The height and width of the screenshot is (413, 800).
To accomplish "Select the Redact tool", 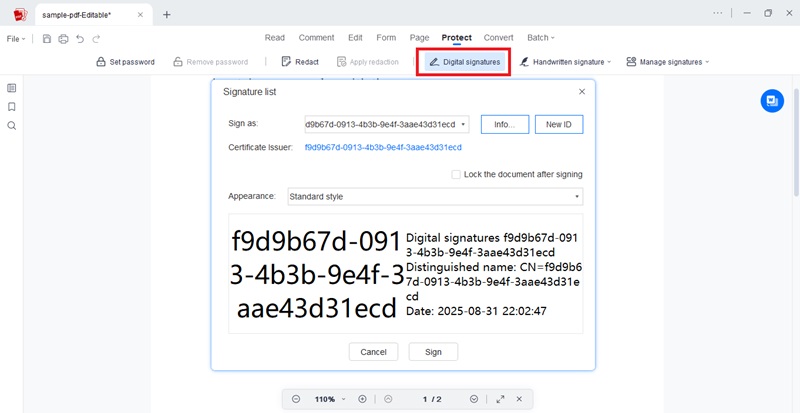I will pyautogui.click(x=300, y=62).
